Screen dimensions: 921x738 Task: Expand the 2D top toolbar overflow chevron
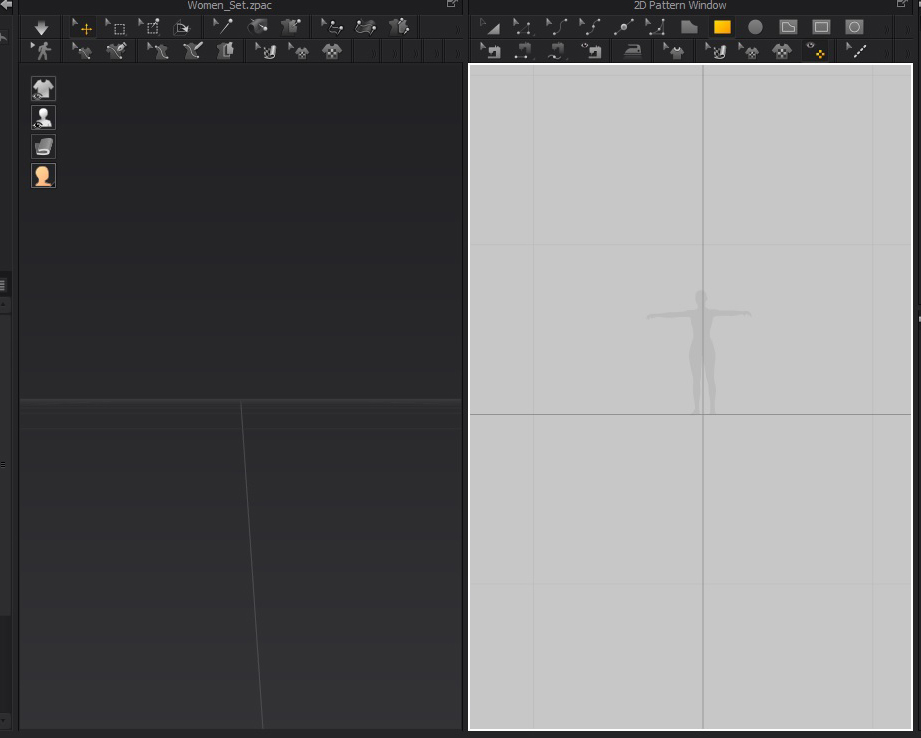click(x=886, y=28)
